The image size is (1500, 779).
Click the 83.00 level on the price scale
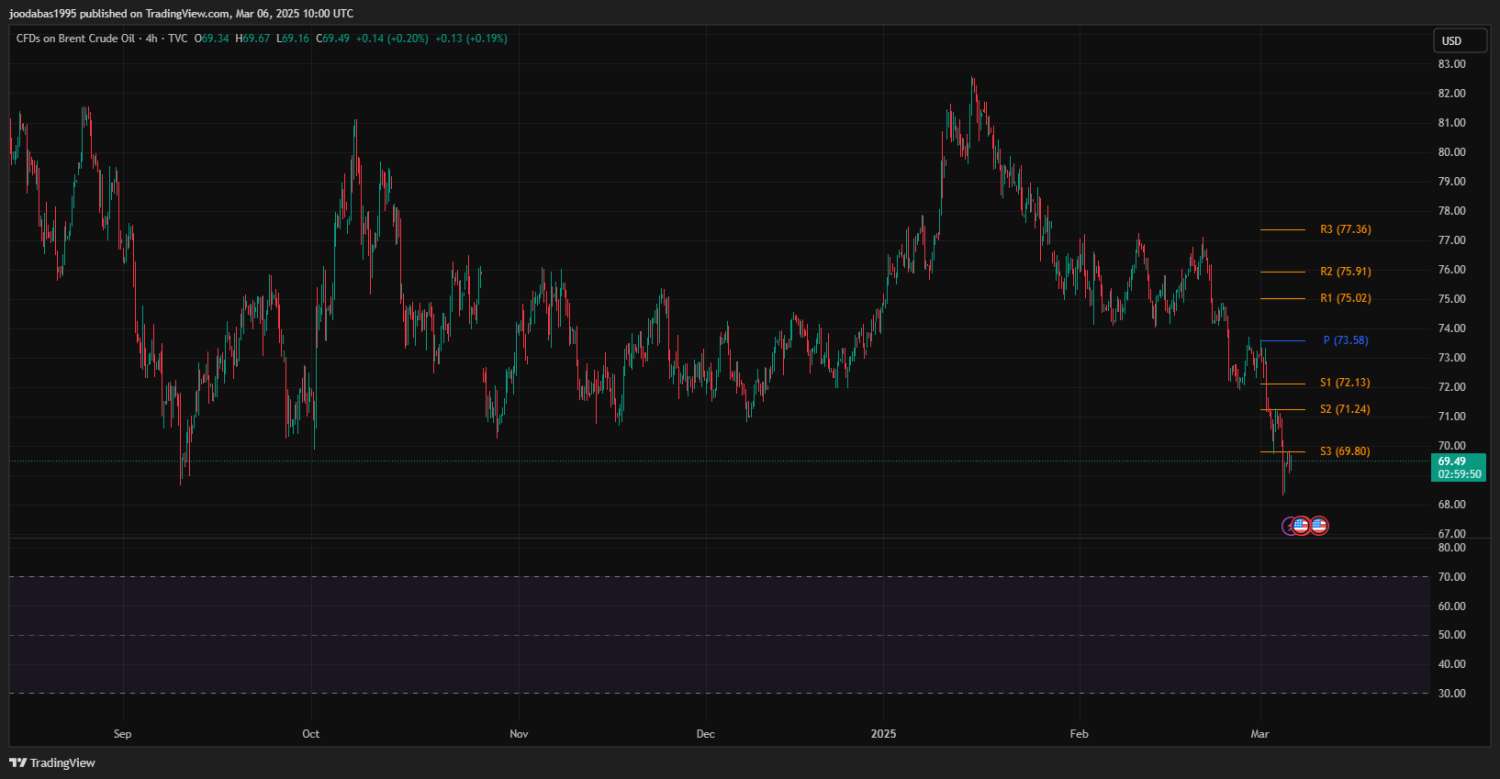[1451, 64]
